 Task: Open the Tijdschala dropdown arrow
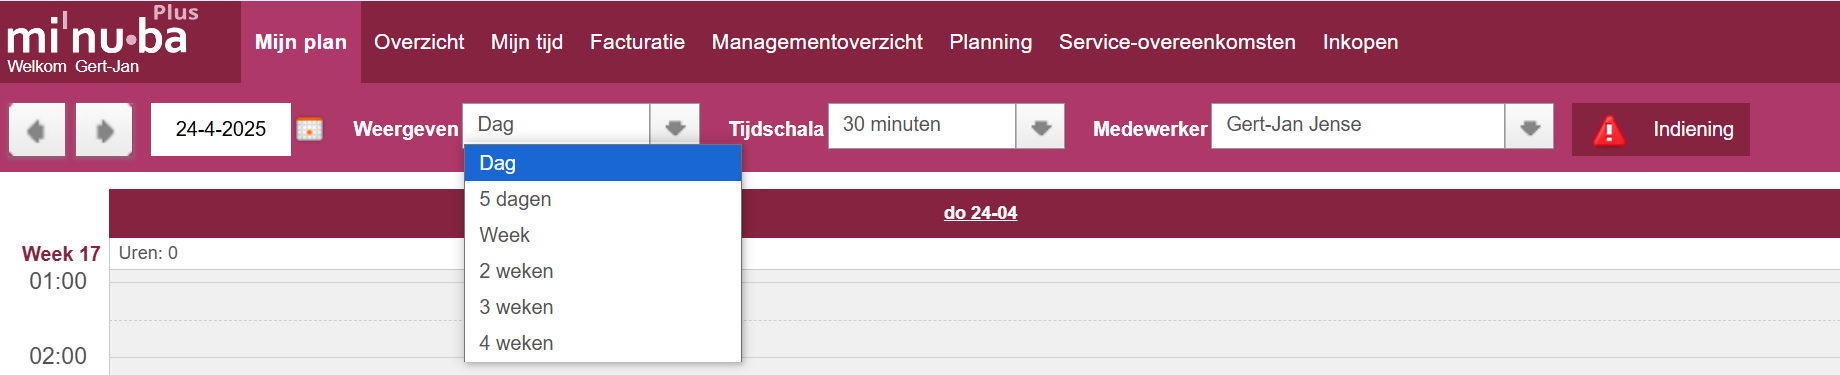click(x=1040, y=127)
